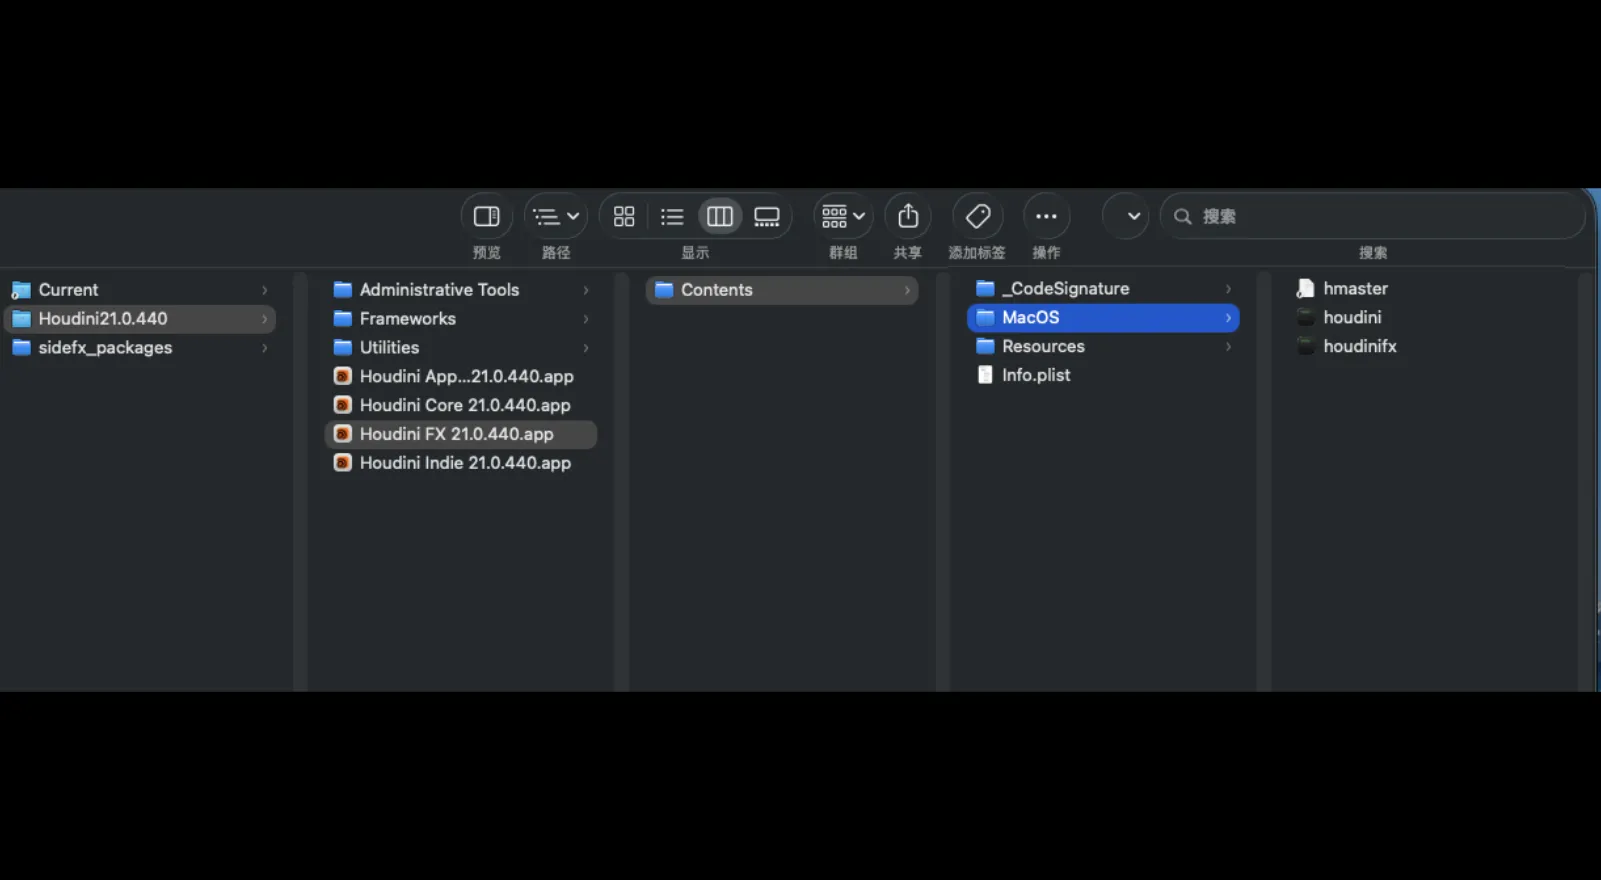Open the path dropdown menu
Screen dimensions: 1601x880
point(556,217)
